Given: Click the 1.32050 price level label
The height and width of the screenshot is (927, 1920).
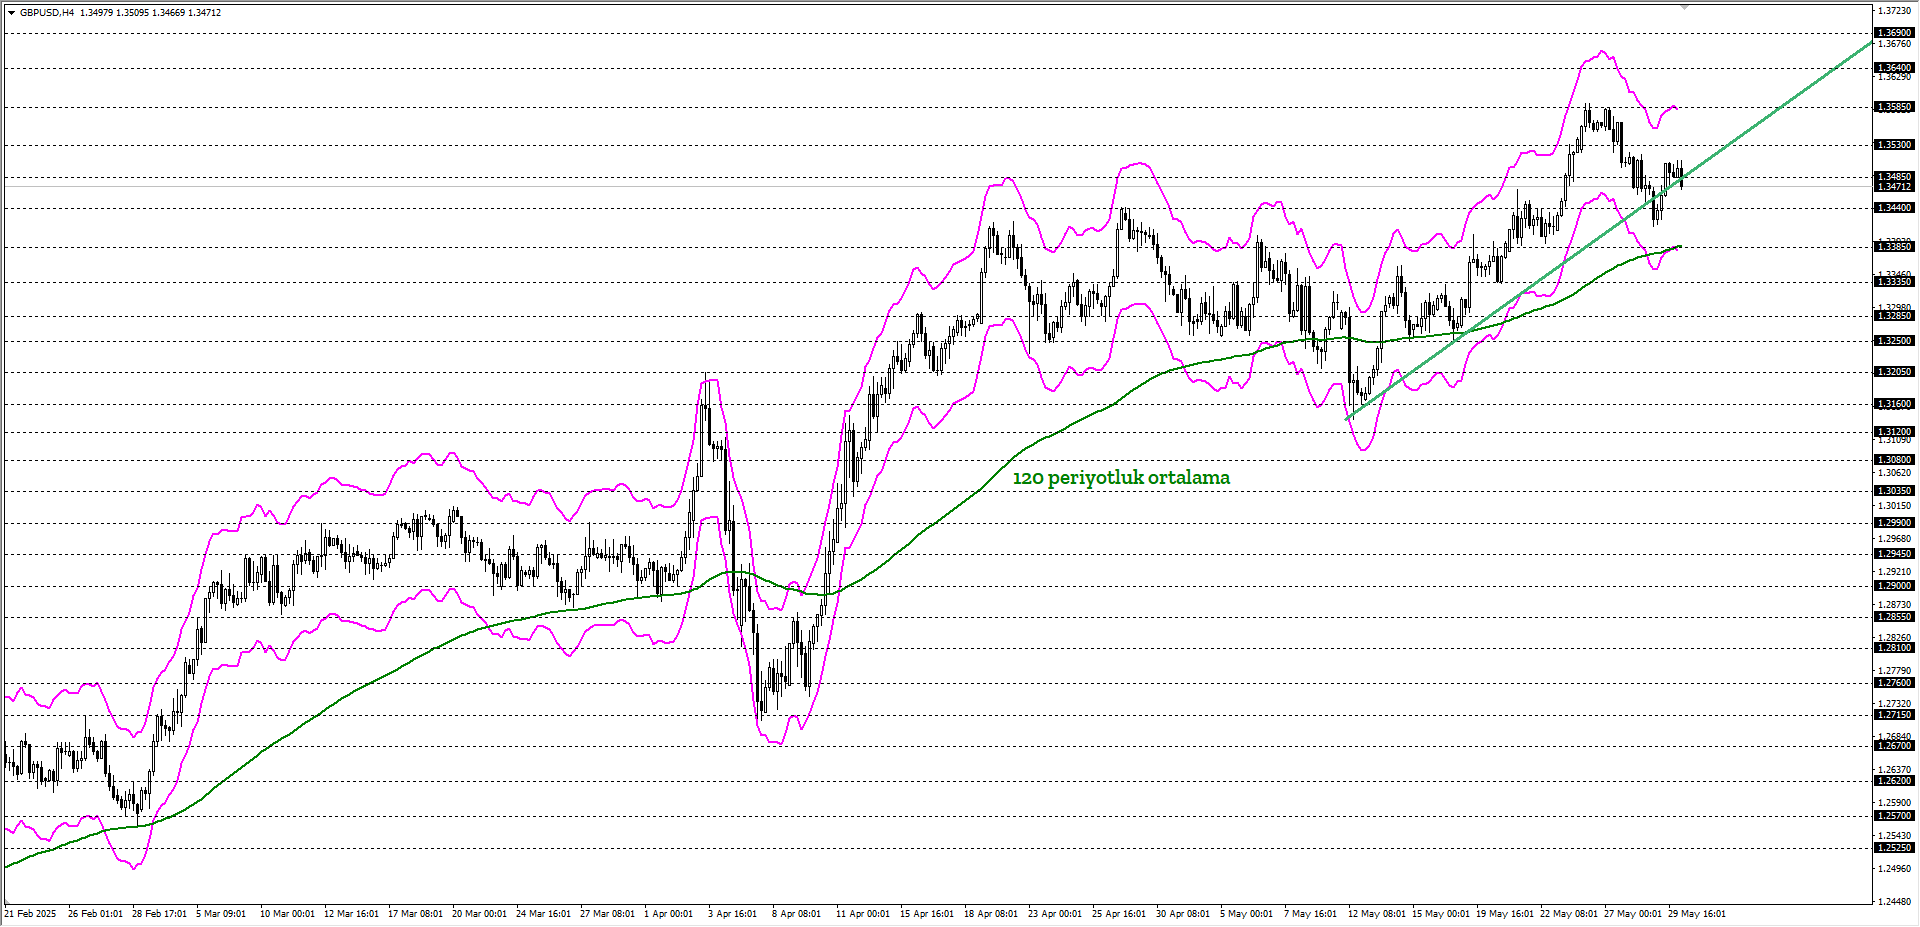Looking at the screenshot, I should (x=1894, y=372).
